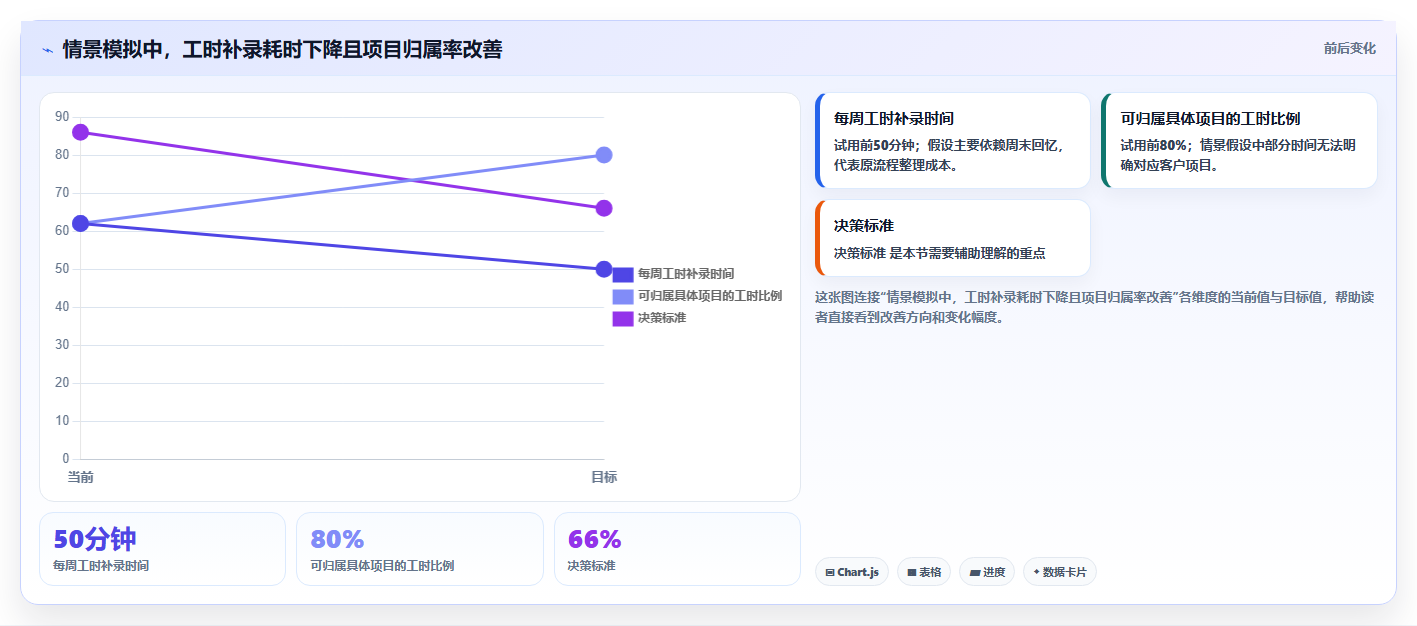Toggle 决策标准 legend color box
1417x626 pixels.
(x=623, y=318)
